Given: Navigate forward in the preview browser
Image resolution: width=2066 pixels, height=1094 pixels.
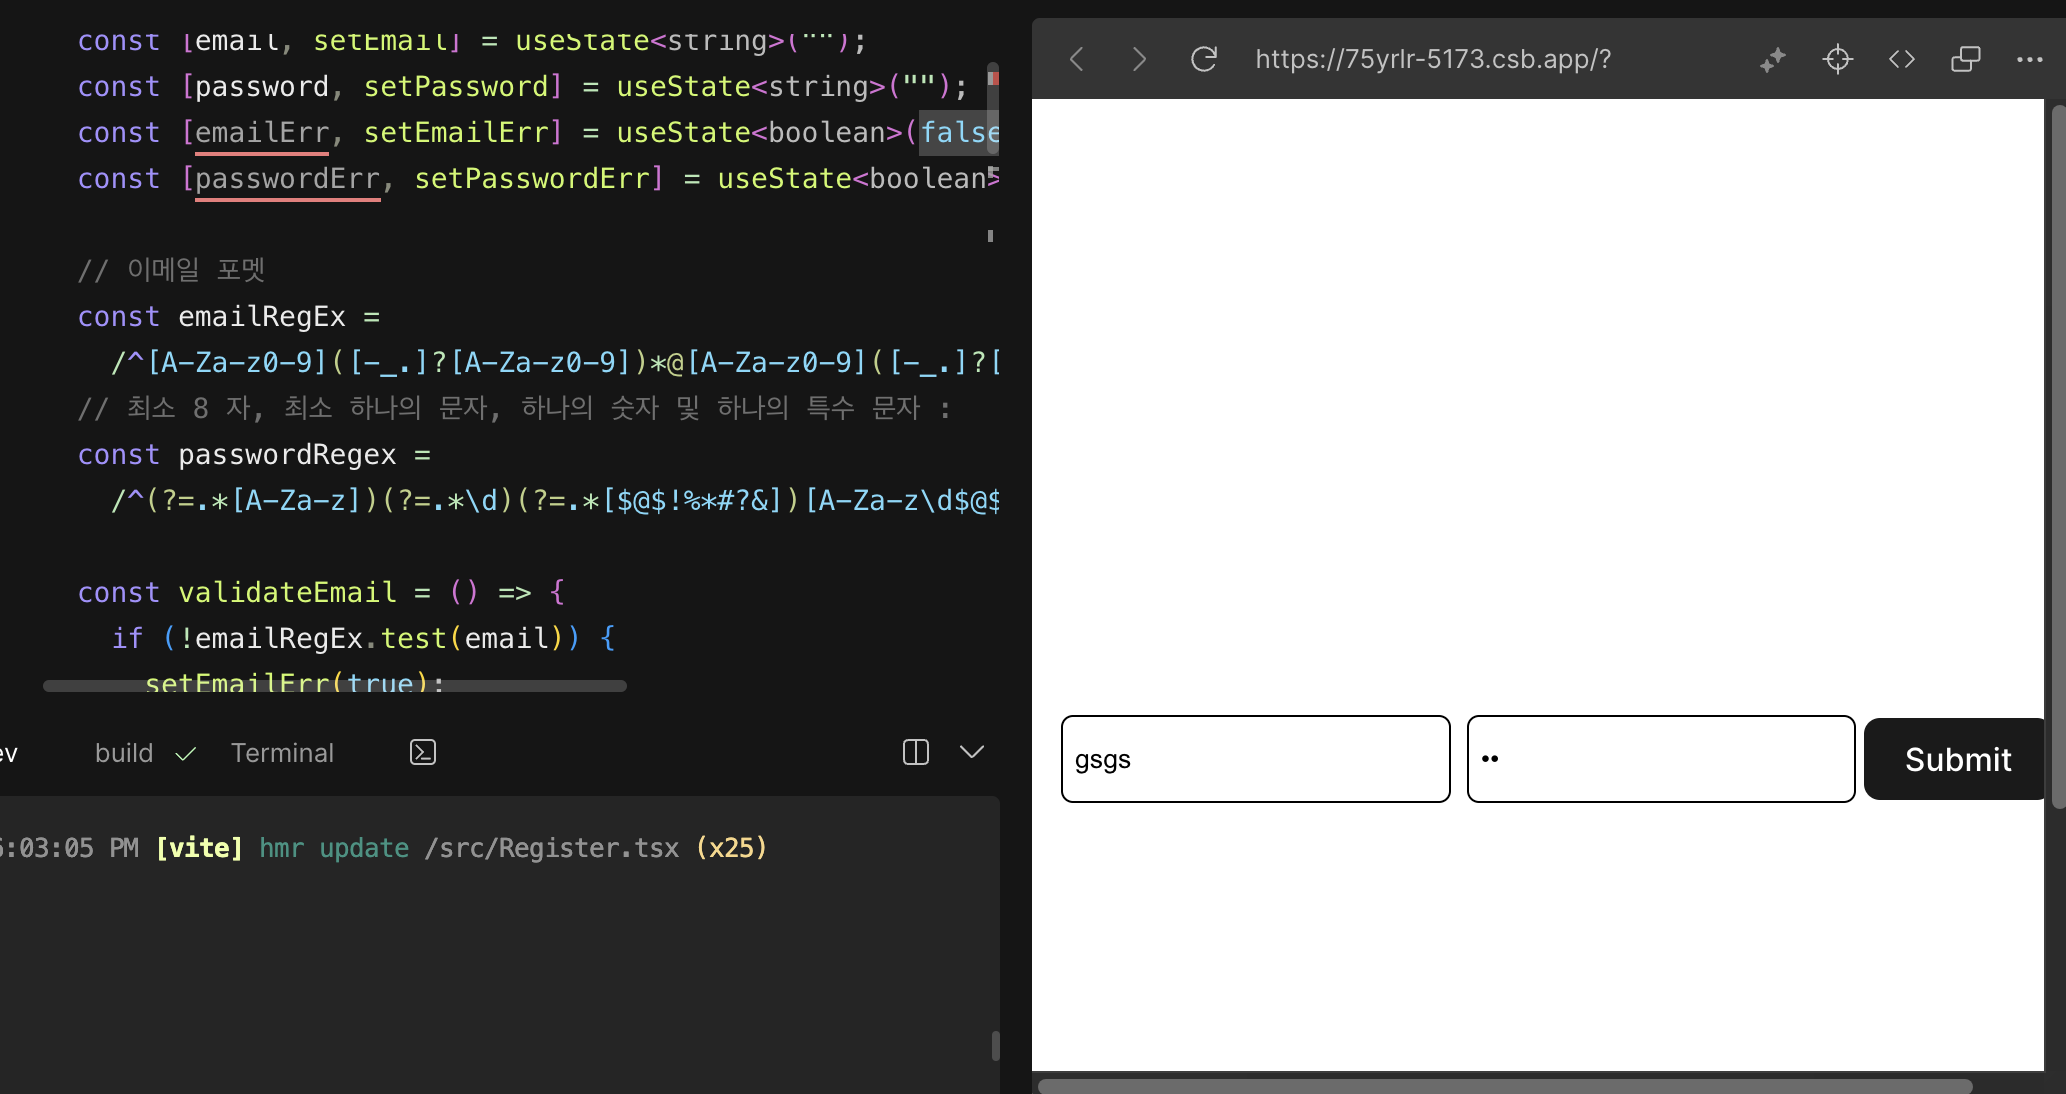Looking at the screenshot, I should coord(1139,59).
